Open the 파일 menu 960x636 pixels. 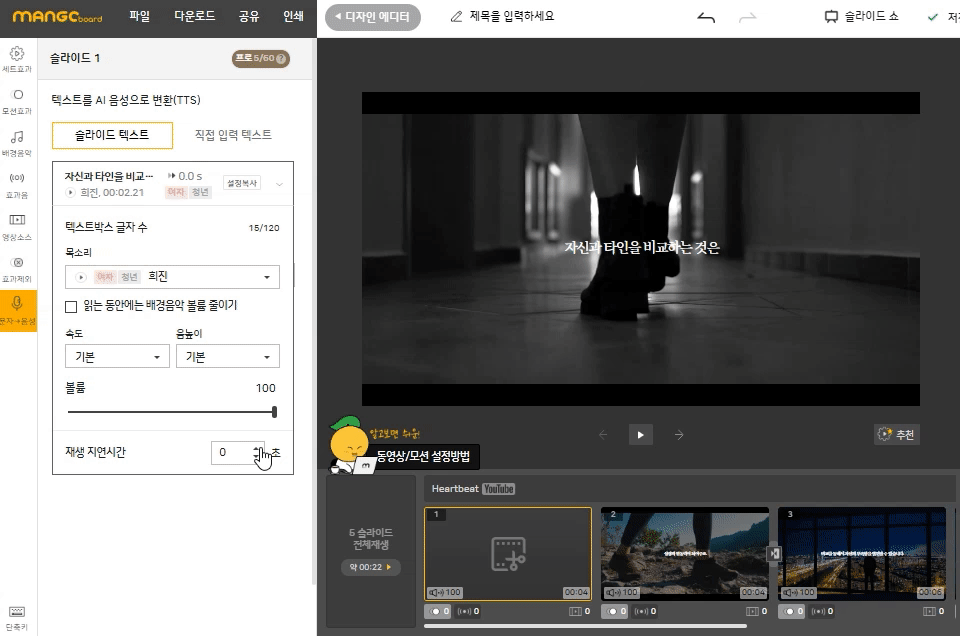140,17
